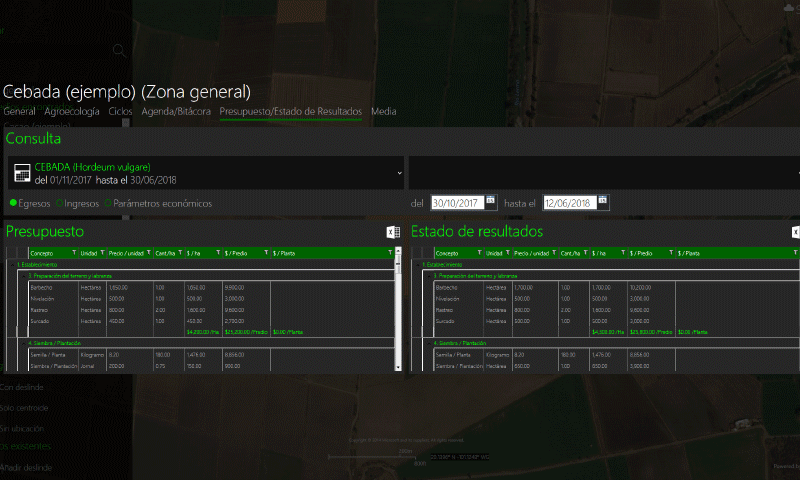Go to the Media tab
Image resolution: width=800 pixels, height=480 pixels.
pyautogui.click(x=383, y=112)
